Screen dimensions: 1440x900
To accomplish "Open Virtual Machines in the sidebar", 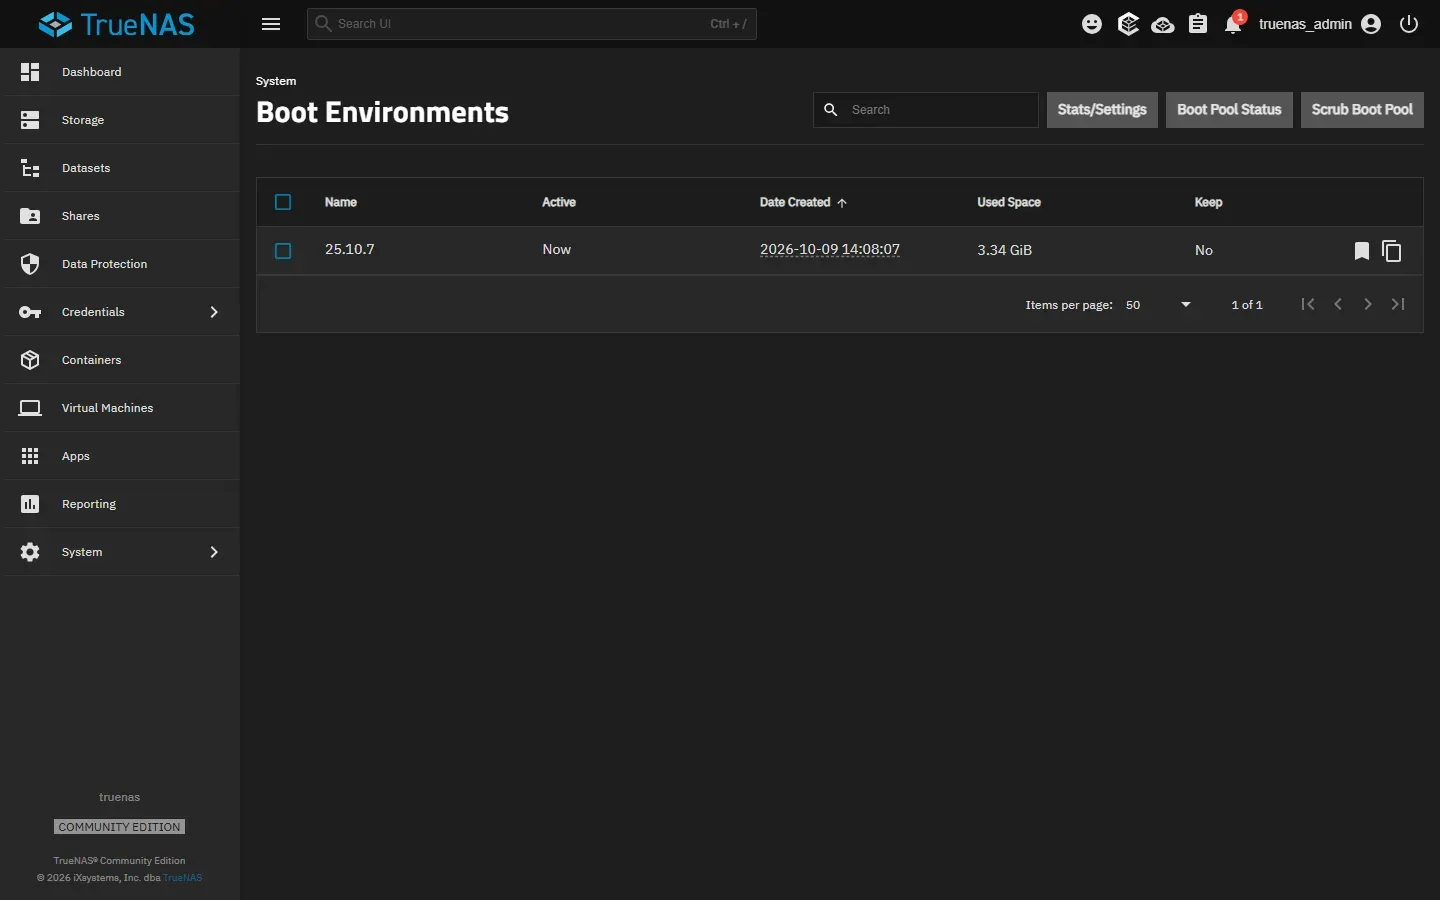I will [x=120, y=408].
